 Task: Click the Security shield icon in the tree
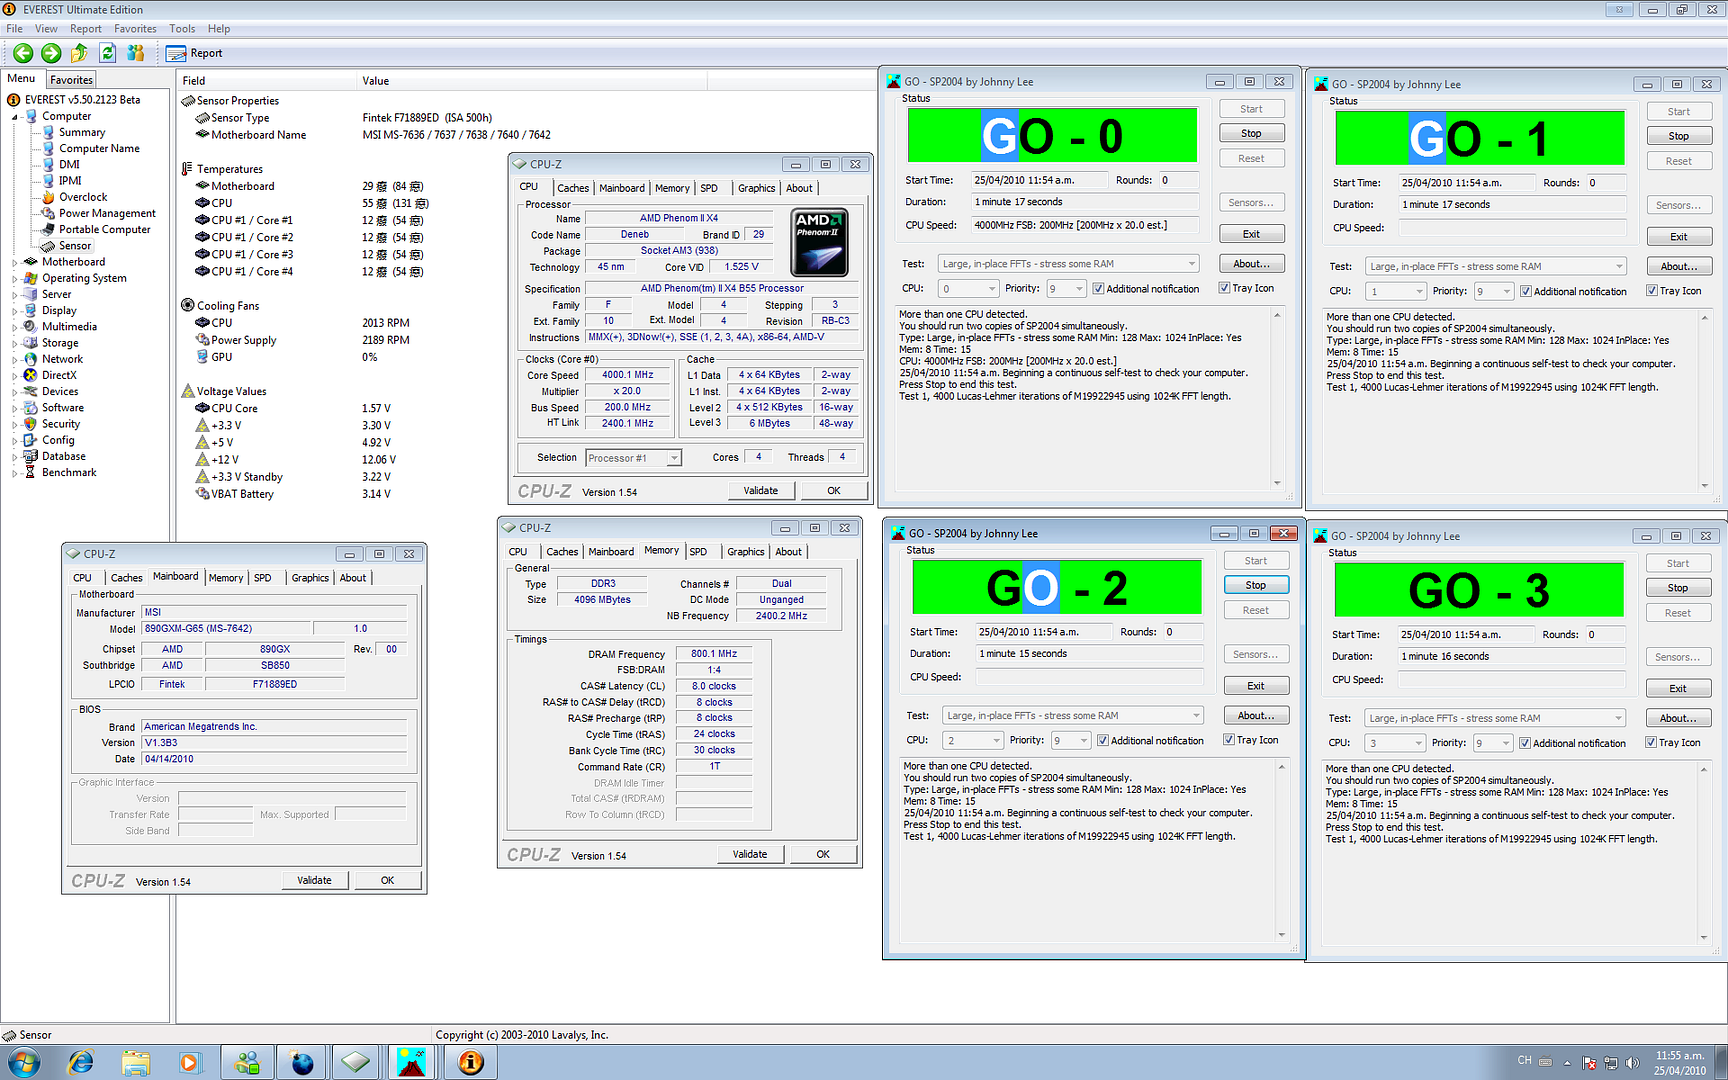point(31,424)
